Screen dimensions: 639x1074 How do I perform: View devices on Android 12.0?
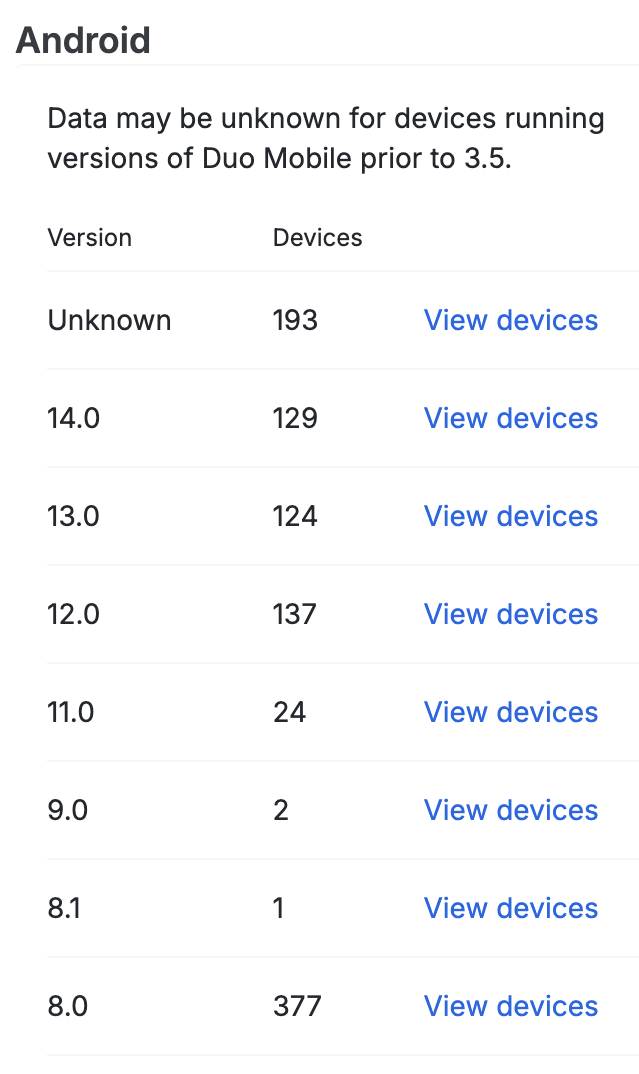point(510,614)
